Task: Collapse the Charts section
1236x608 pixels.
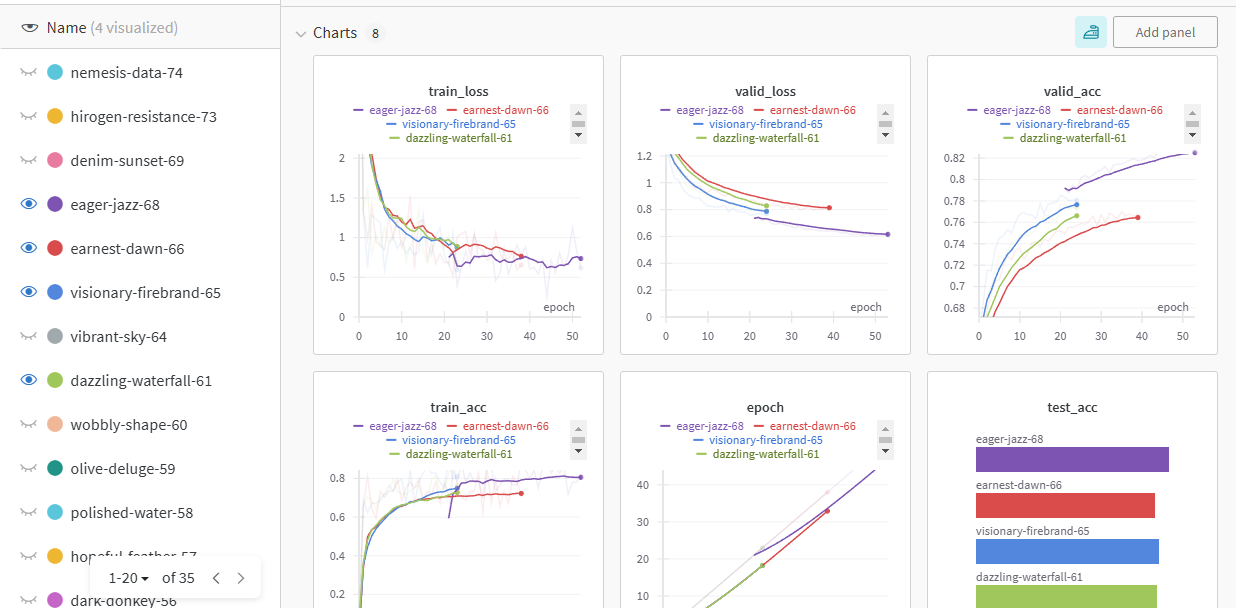Action: [x=301, y=33]
